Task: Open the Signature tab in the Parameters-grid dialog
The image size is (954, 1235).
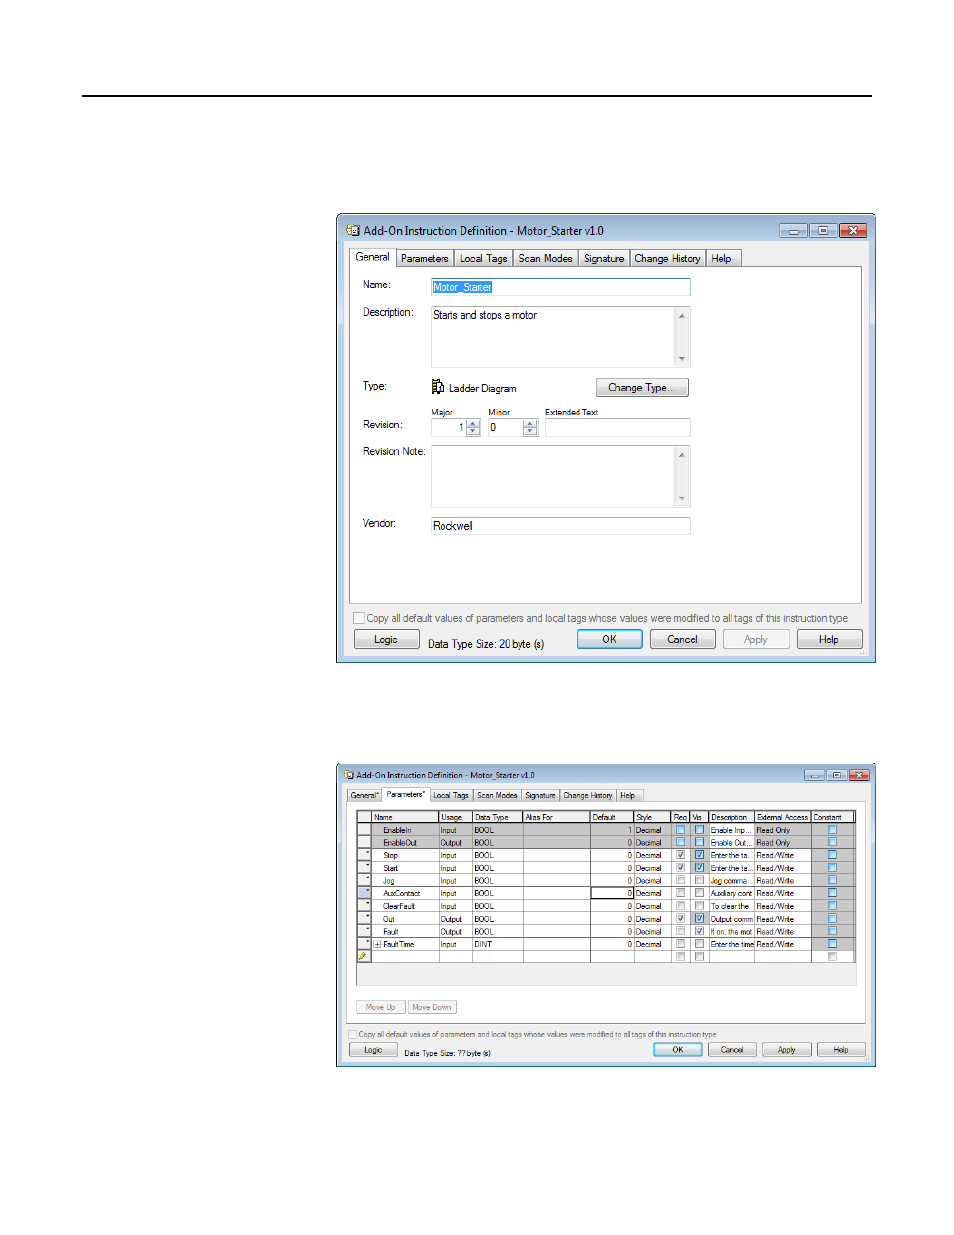Action: coord(540,795)
